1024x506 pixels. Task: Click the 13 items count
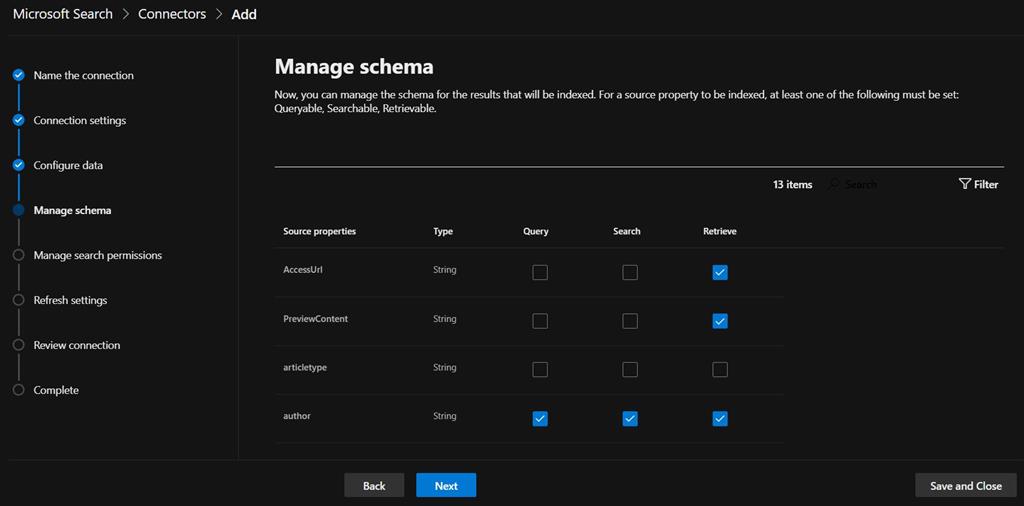click(x=793, y=185)
